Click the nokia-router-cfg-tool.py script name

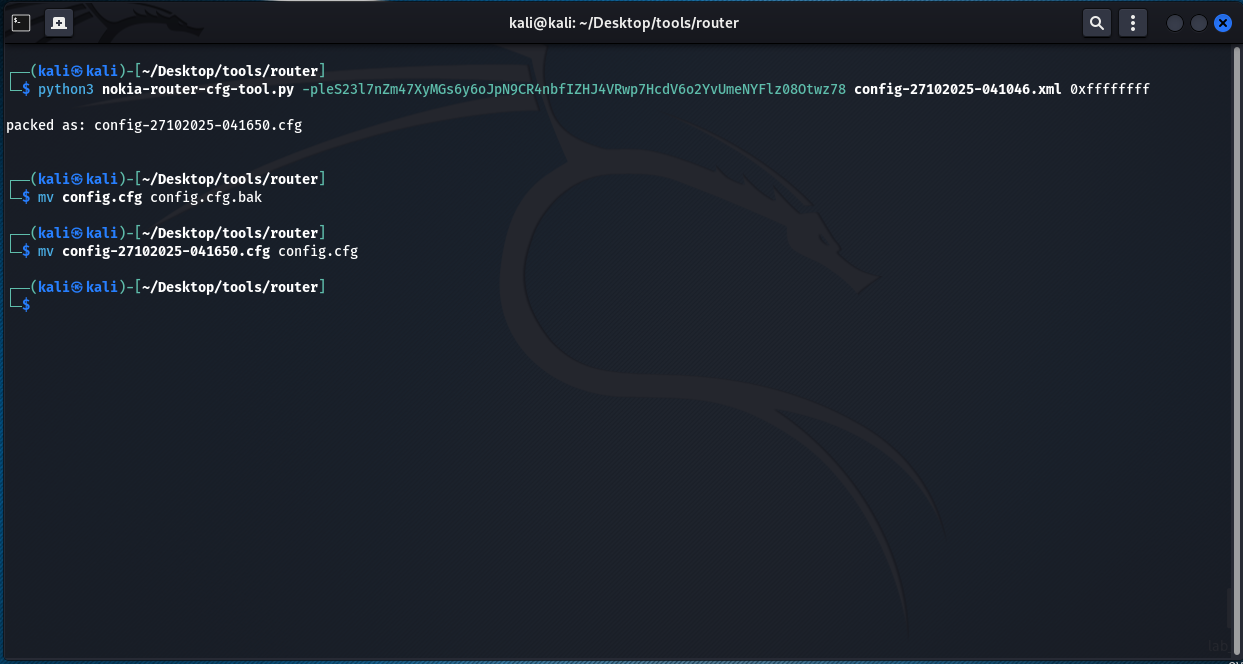click(x=198, y=89)
